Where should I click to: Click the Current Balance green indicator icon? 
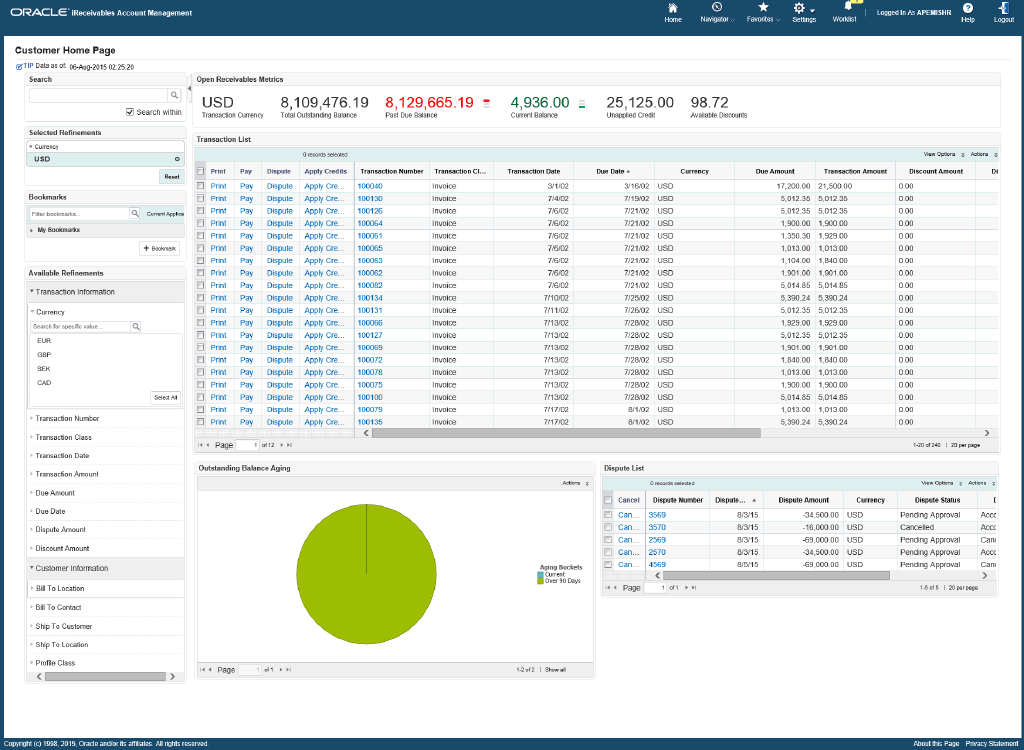(582, 103)
